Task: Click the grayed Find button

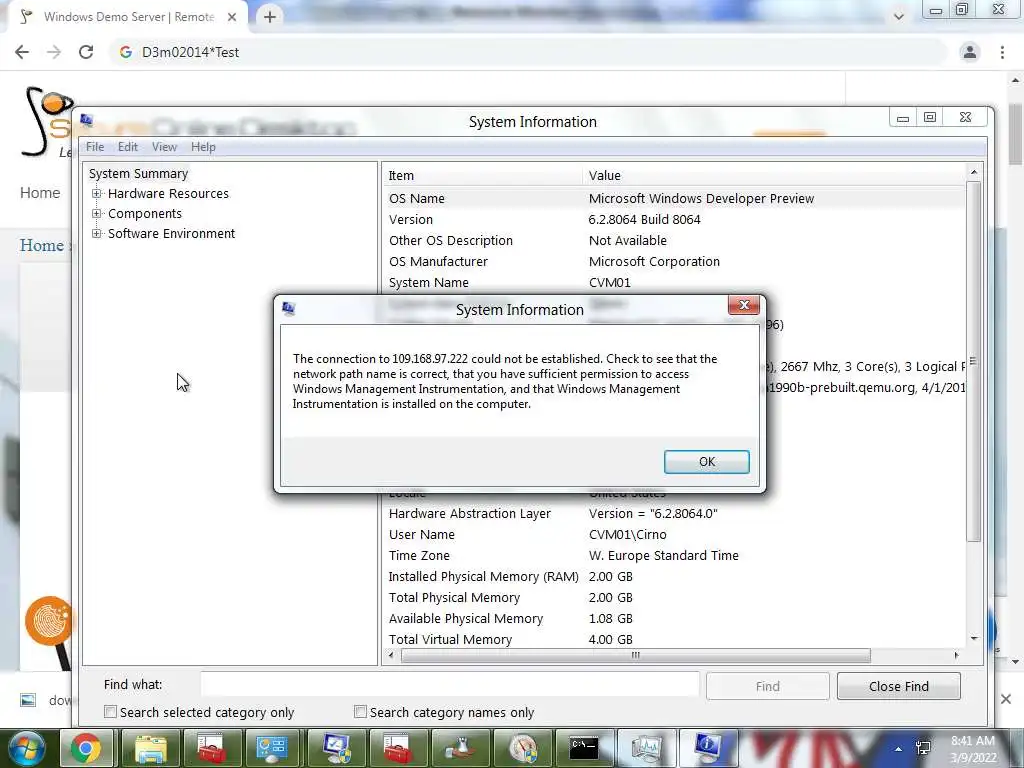Action: (x=767, y=686)
